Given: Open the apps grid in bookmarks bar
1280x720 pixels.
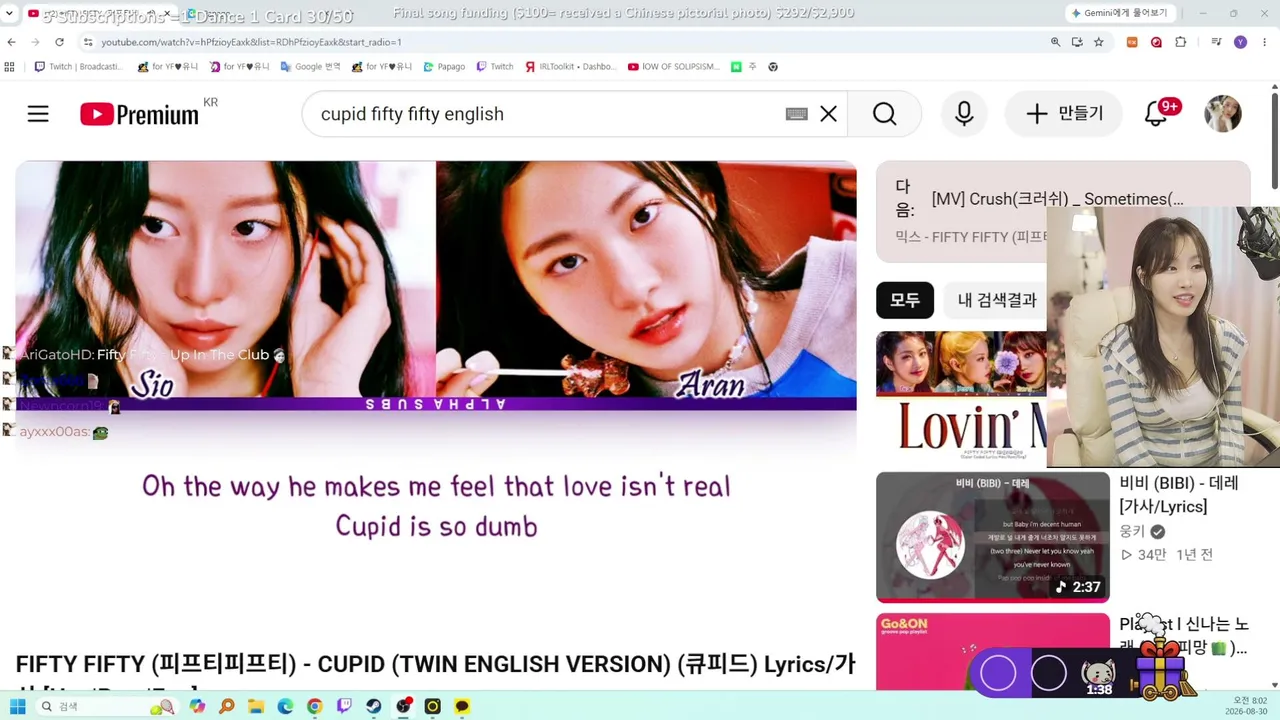Looking at the screenshot, I should click(10, 67).
